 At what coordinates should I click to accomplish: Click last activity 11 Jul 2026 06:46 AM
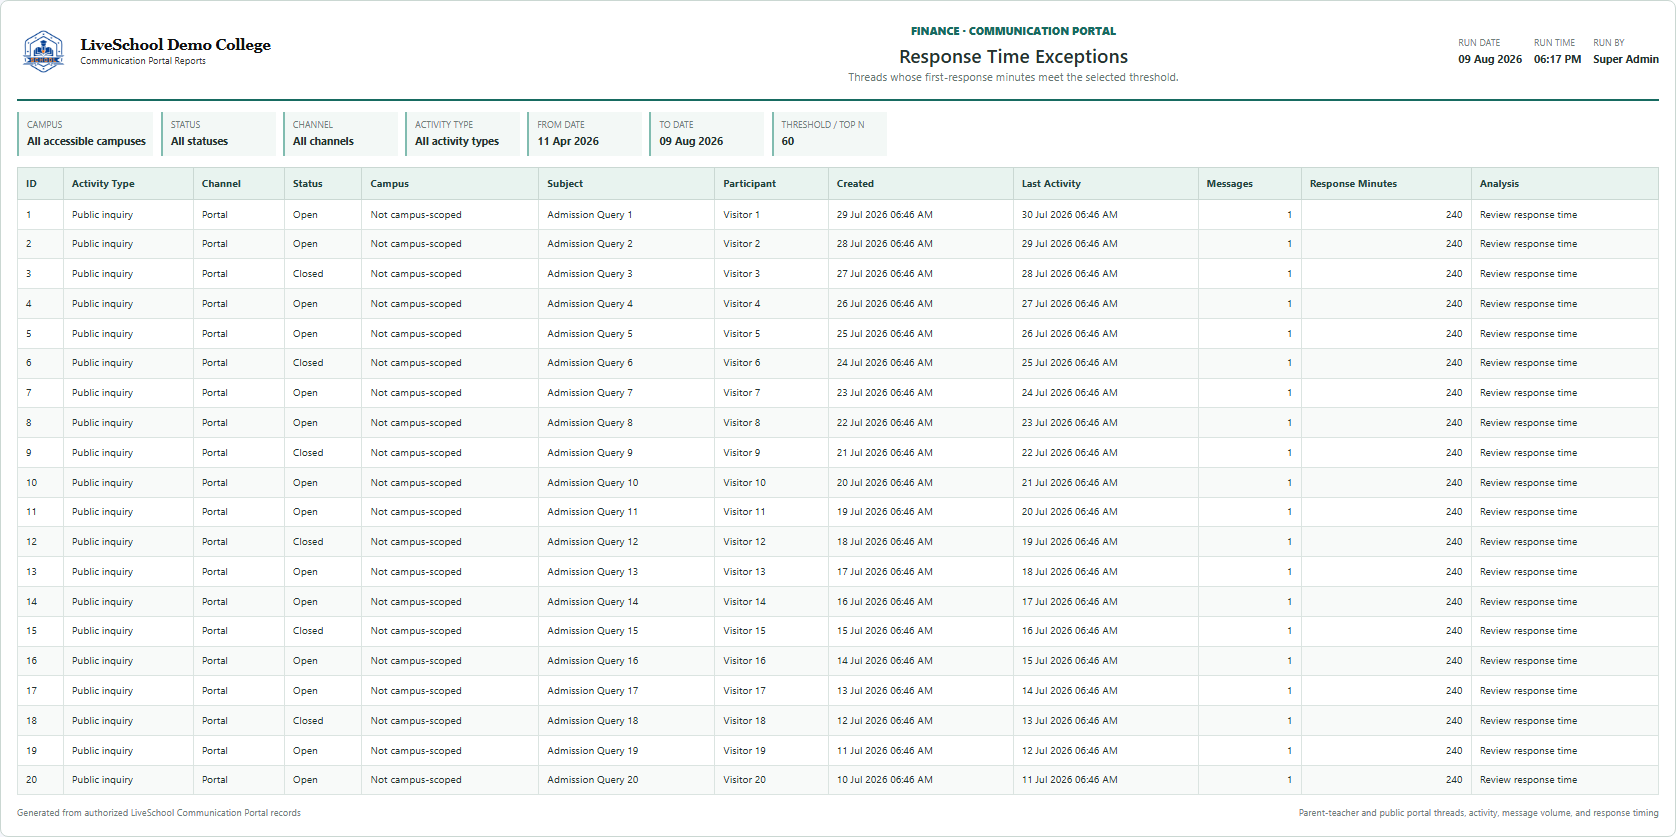click(1070, 780)
